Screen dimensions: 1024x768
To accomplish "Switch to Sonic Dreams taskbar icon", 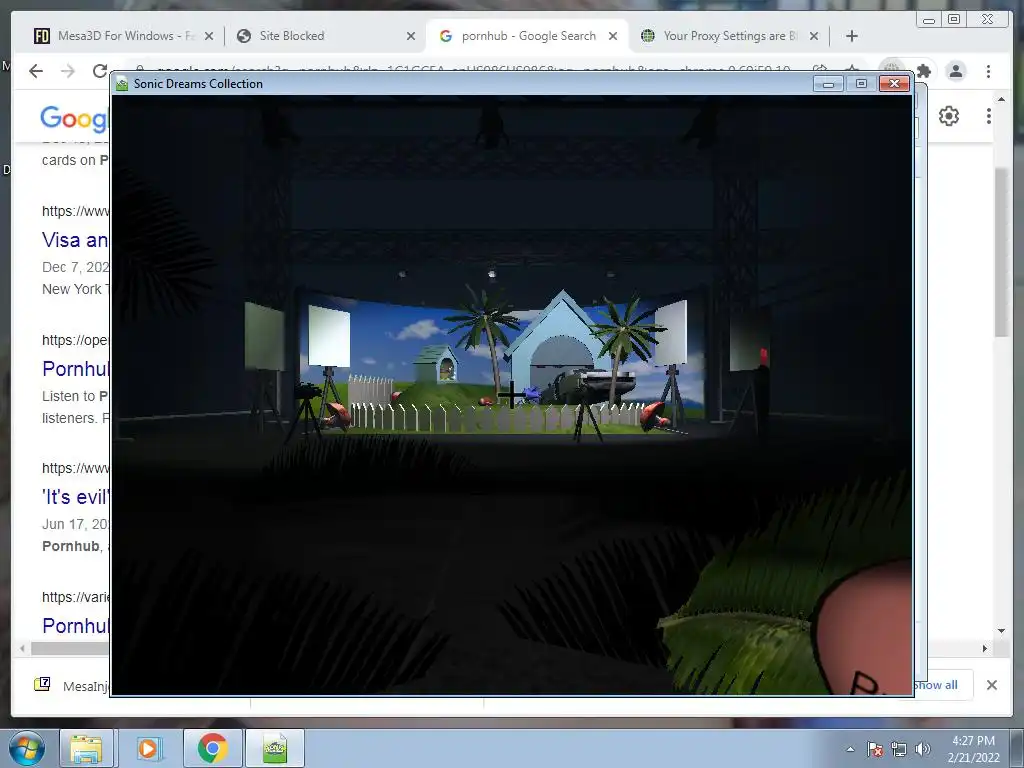I will 275,748.
